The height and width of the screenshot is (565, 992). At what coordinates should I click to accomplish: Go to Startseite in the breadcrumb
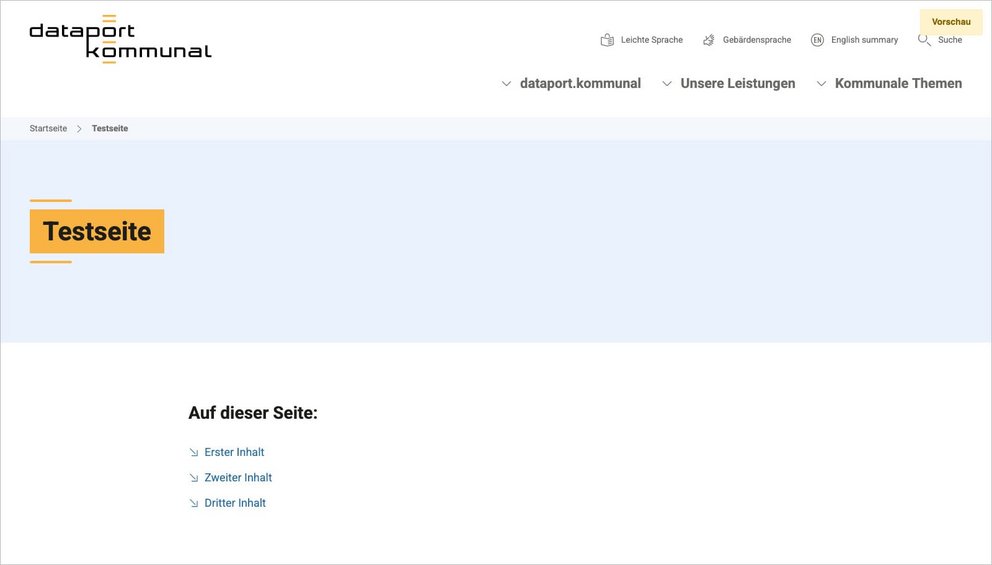click(48, 129)
